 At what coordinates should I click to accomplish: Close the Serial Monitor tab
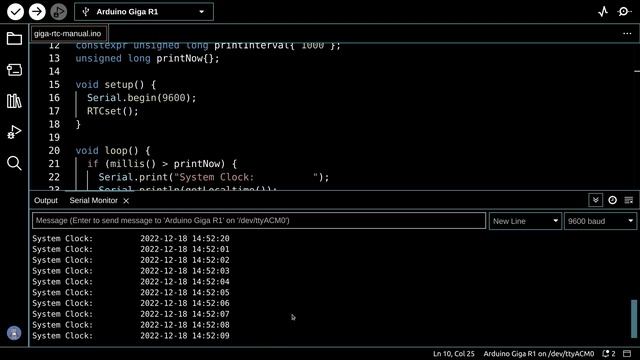[126, 201]
